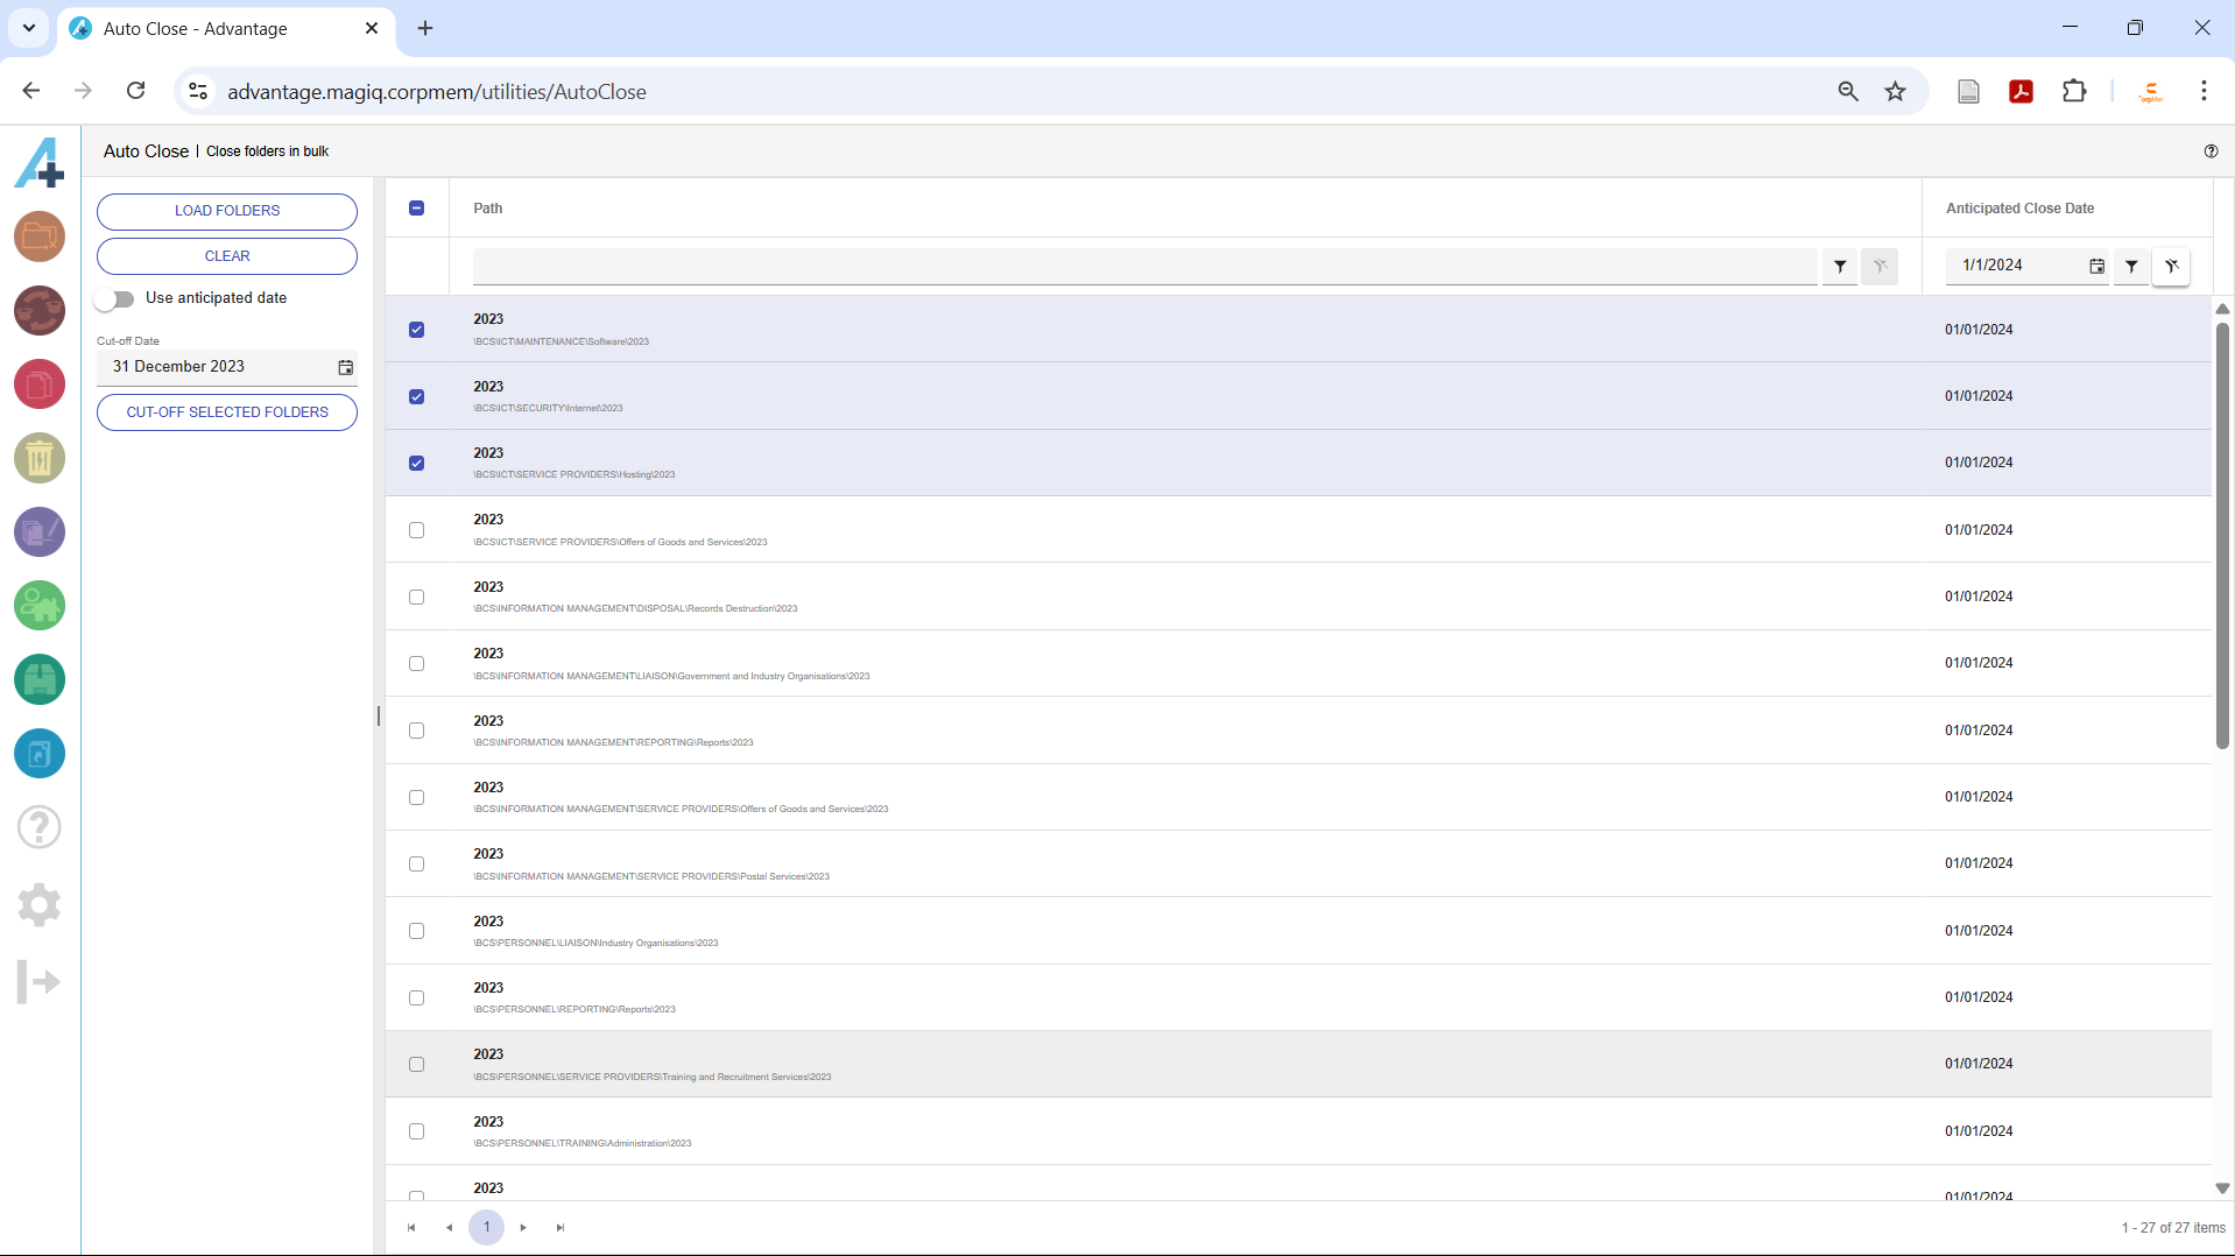Click the orange folder icon in the sidebar
2235x1256 pixels.
(x=39, y=237)
